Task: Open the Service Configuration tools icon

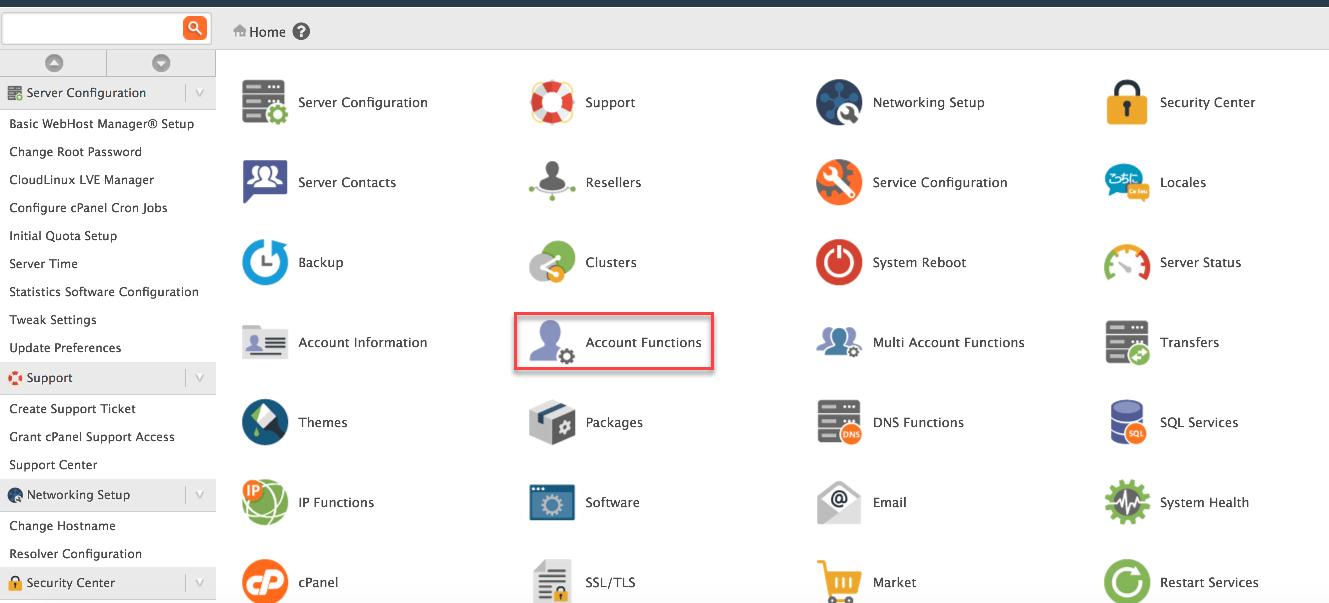Action: pos(839,182)
